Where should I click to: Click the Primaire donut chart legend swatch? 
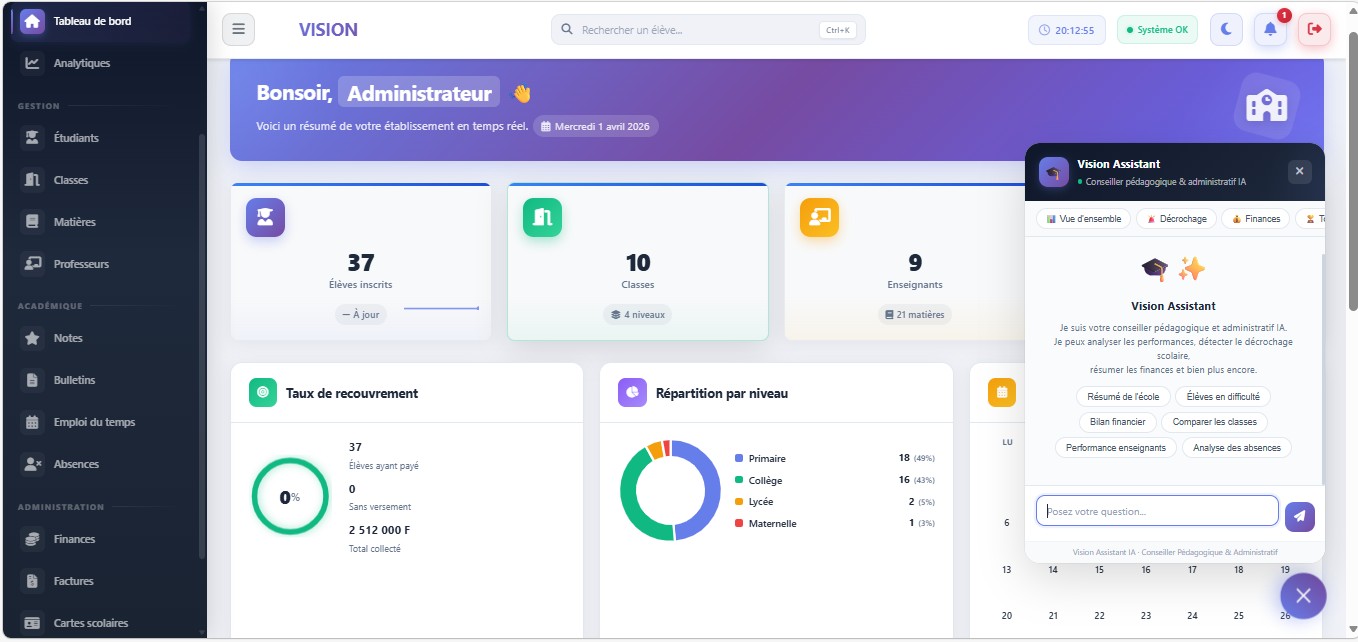[739, 458]
